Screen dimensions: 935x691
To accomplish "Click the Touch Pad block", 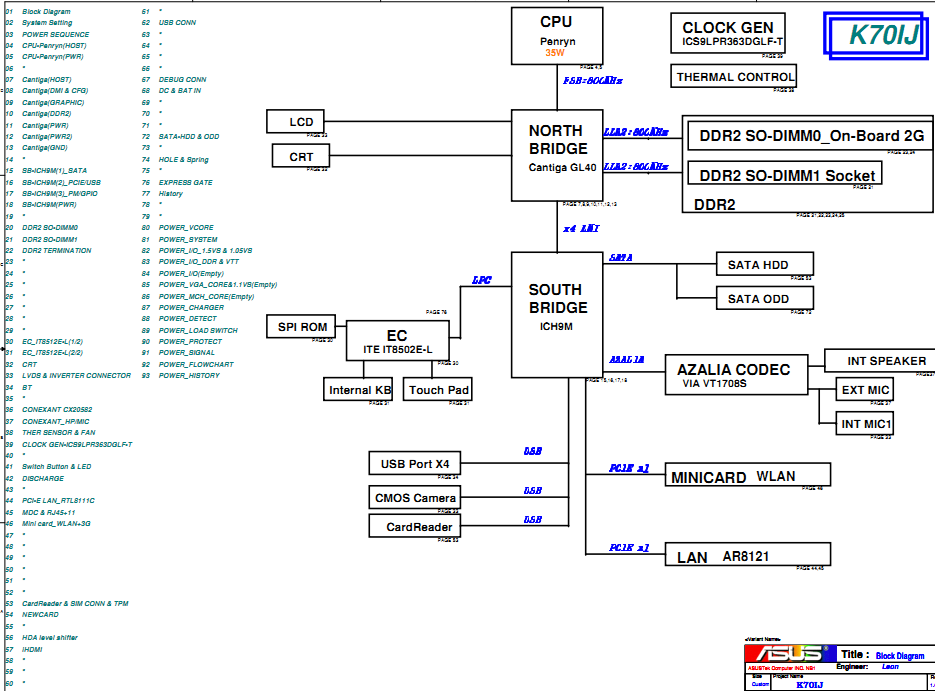I will coord(438,389).
